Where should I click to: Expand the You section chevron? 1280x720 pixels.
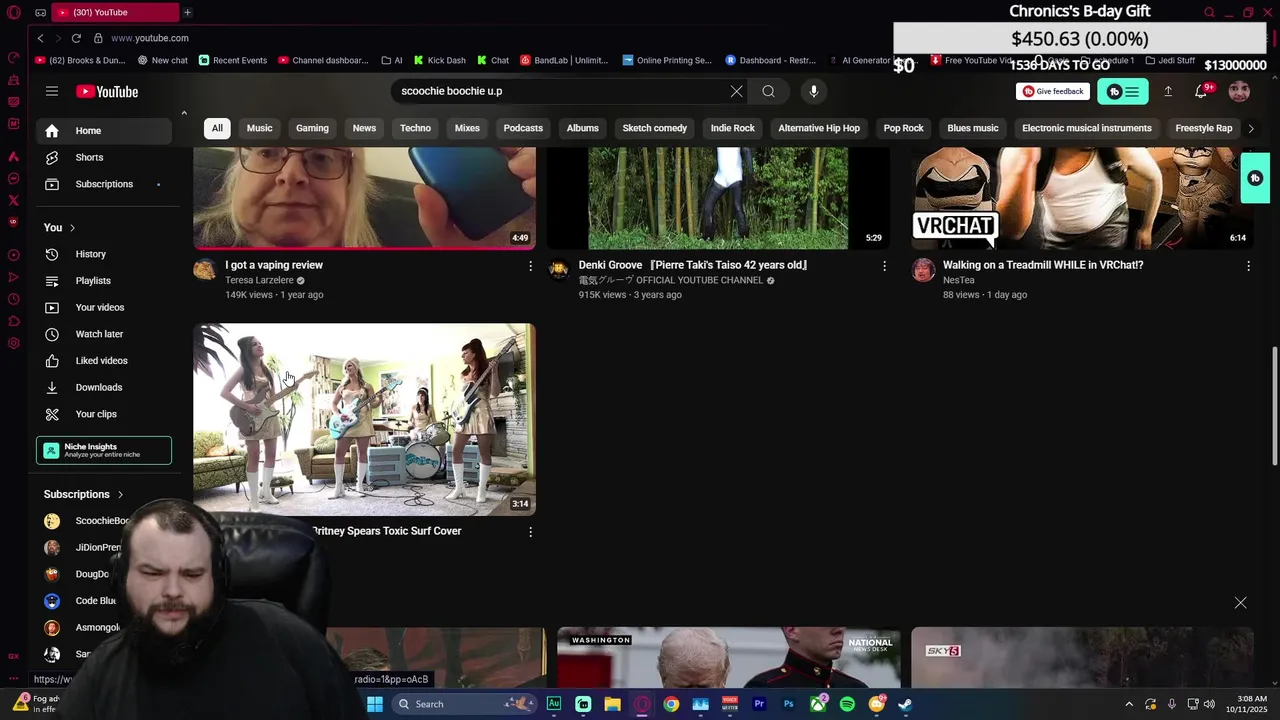click(x=72, y=228)
